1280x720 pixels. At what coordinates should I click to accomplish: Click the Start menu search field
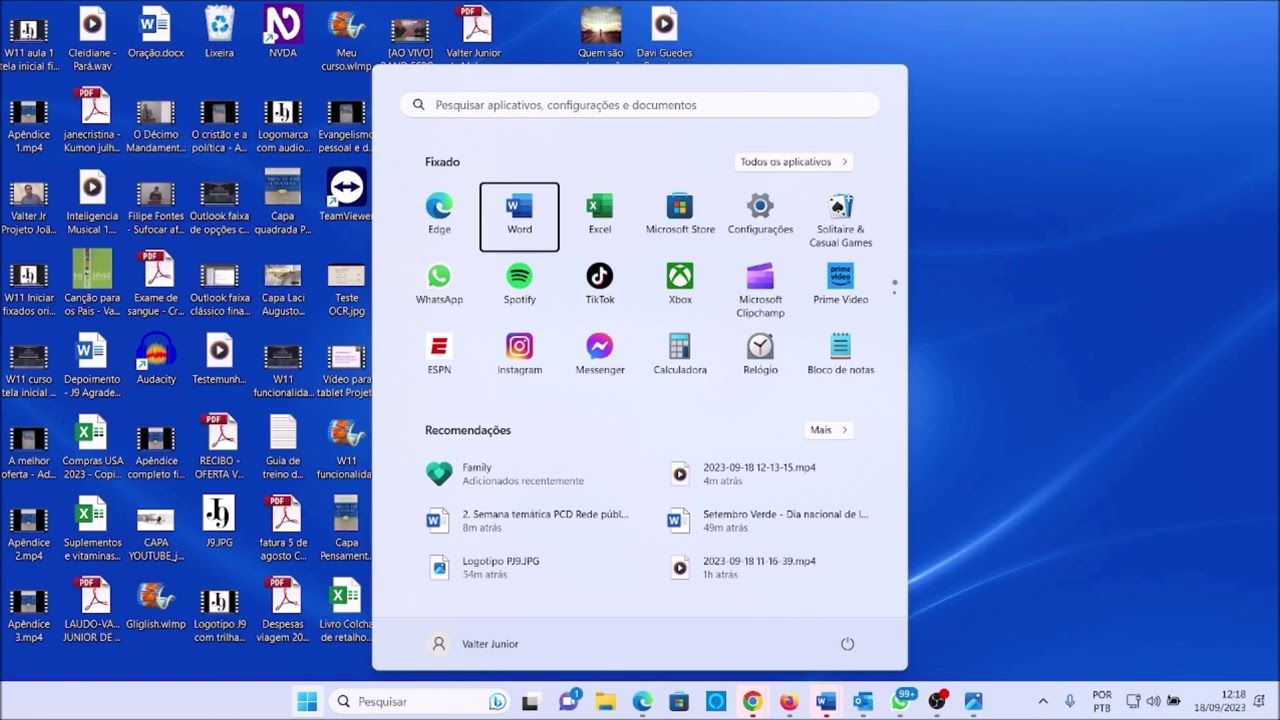(640, 105)
